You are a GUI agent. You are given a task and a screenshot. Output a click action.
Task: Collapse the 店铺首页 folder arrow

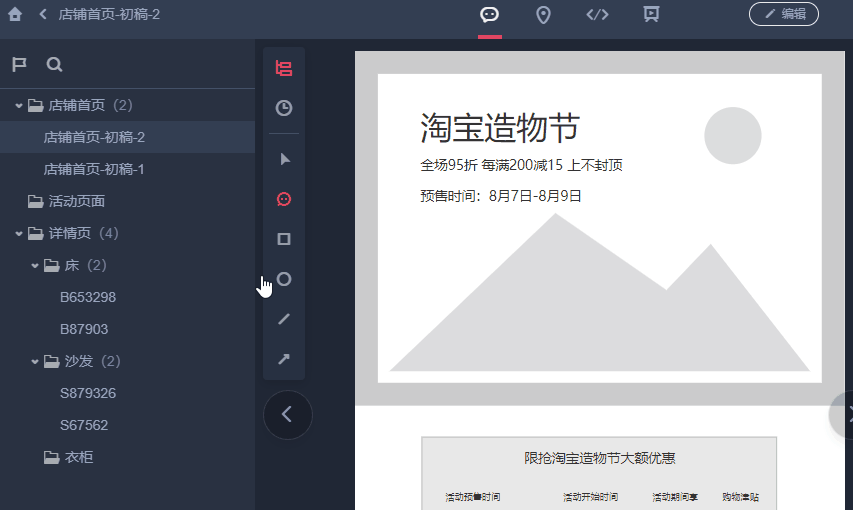18,106
